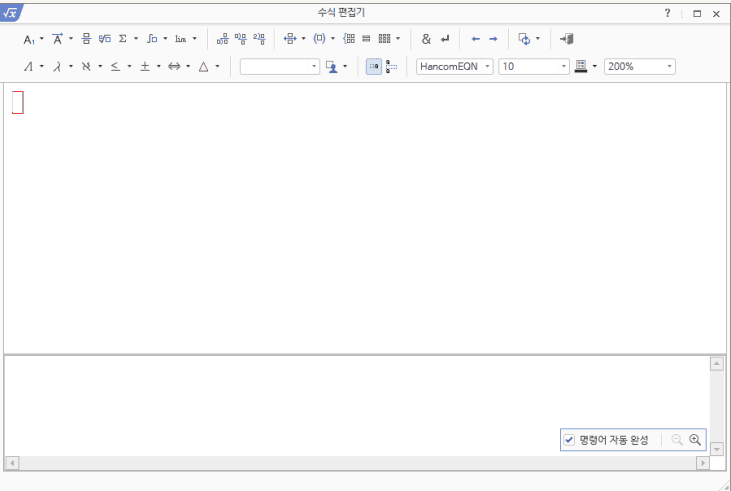Image resolution: width=731 pixels, height=491 pixels.
Task: Click the summation sigma icon
Action: [x=123, y=39]
